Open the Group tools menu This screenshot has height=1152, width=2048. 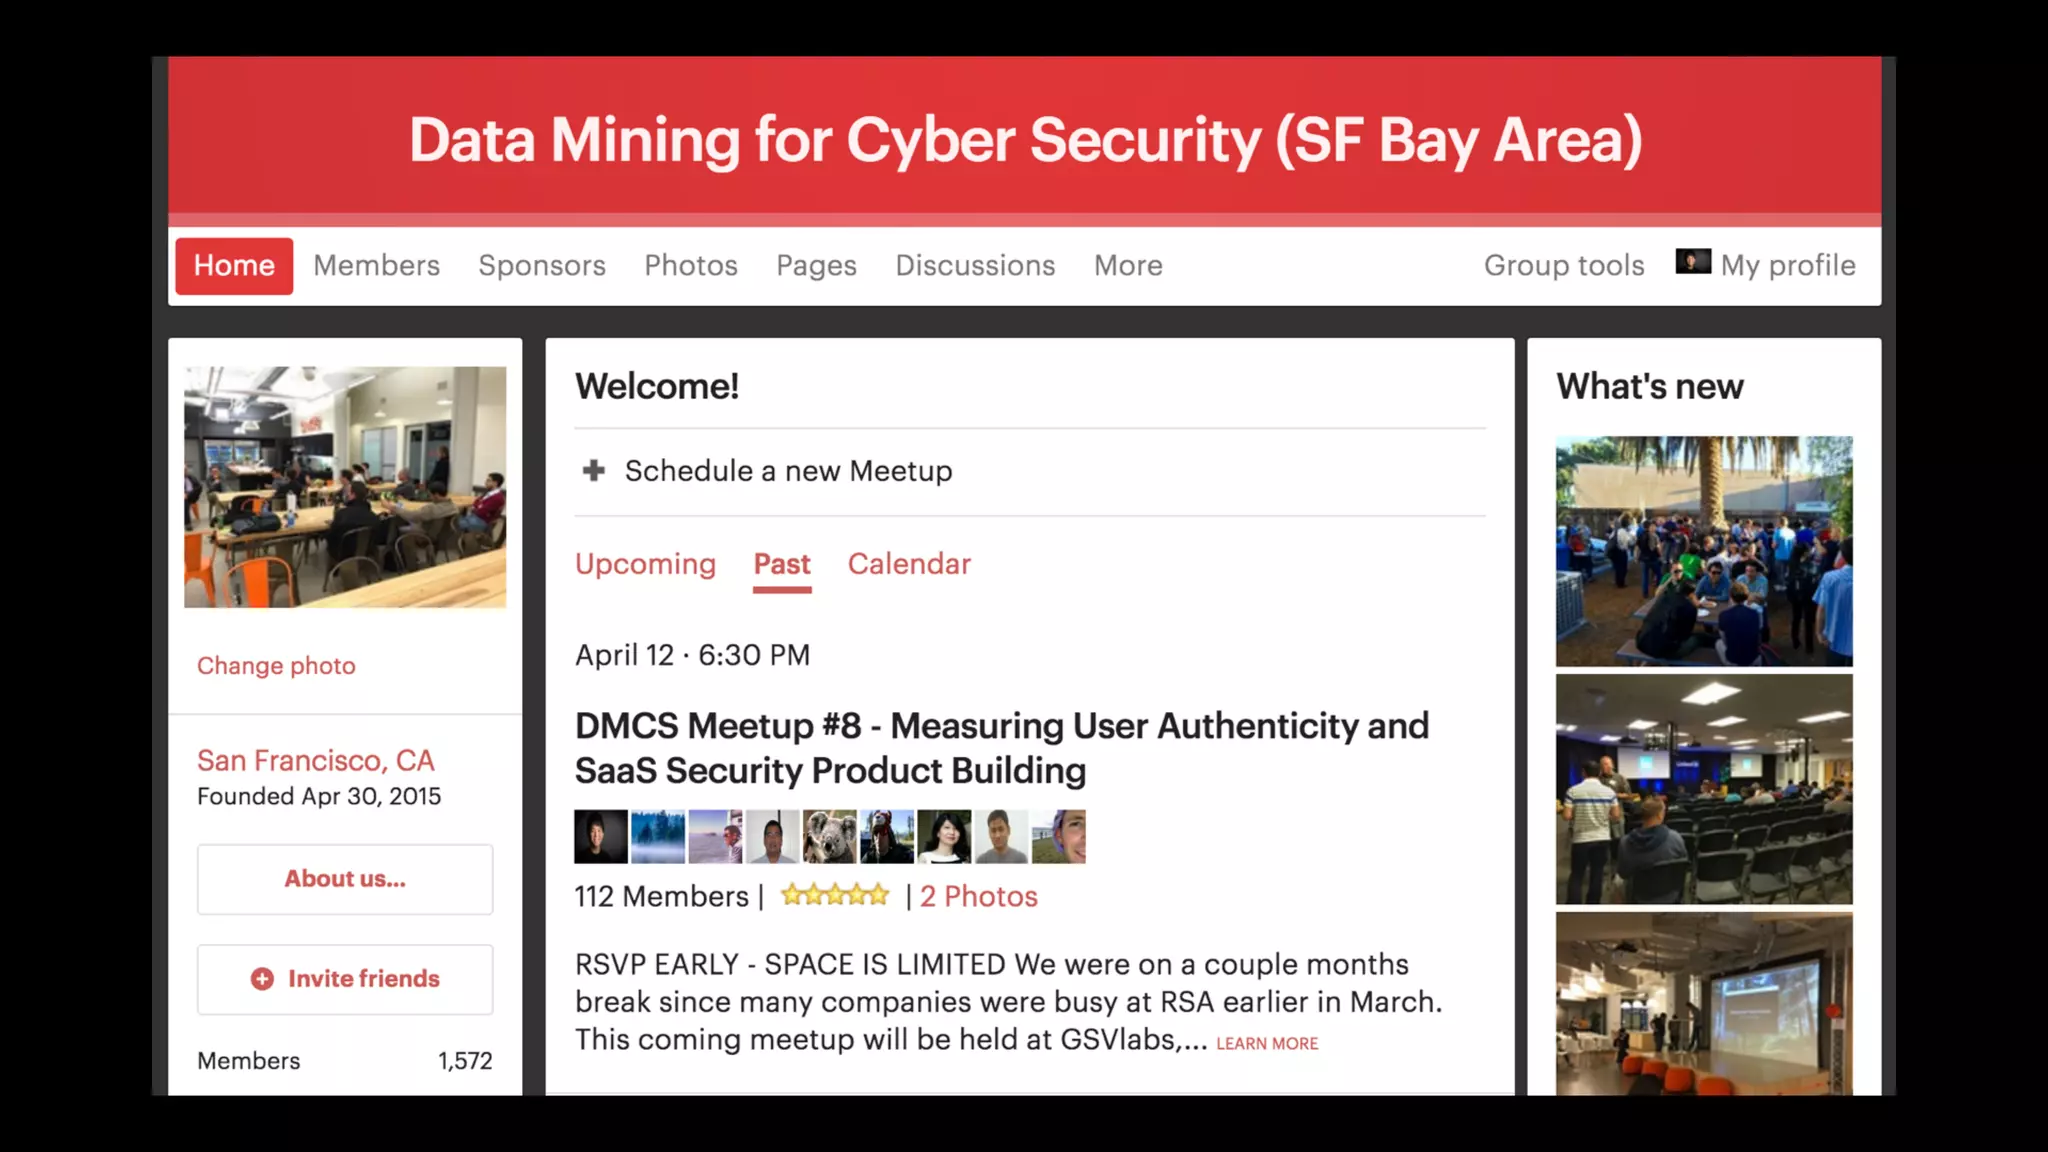tap(1563, 265)
